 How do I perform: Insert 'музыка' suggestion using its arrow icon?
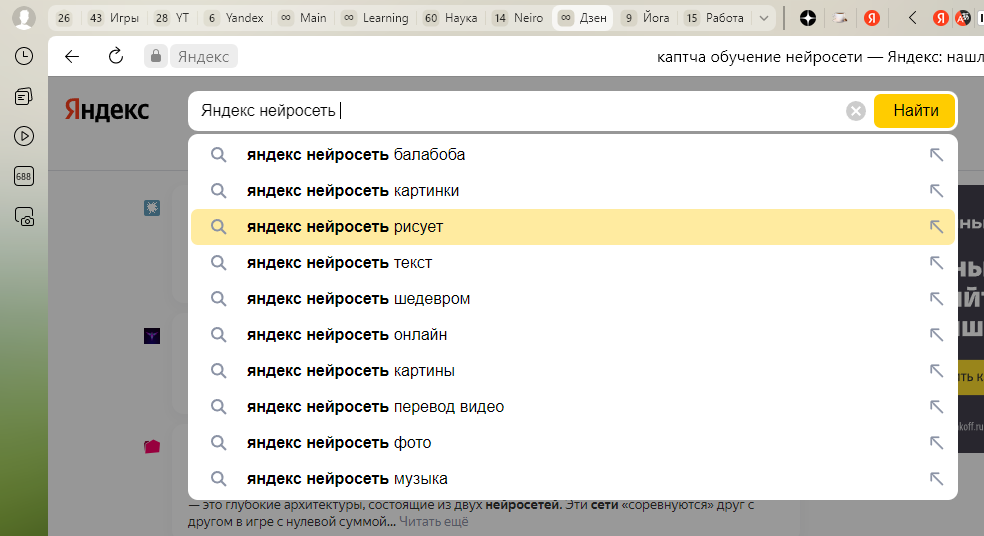click(x=936, y=479)
